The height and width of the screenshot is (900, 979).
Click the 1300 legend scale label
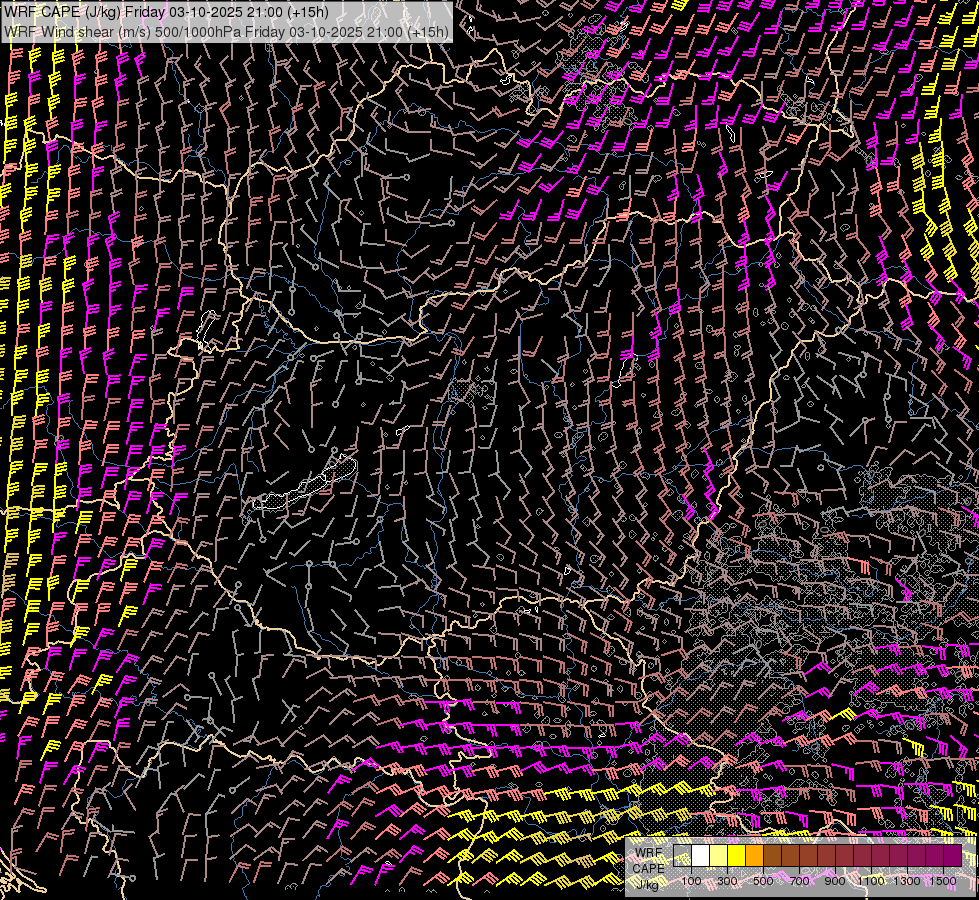(x=907, y=881)
